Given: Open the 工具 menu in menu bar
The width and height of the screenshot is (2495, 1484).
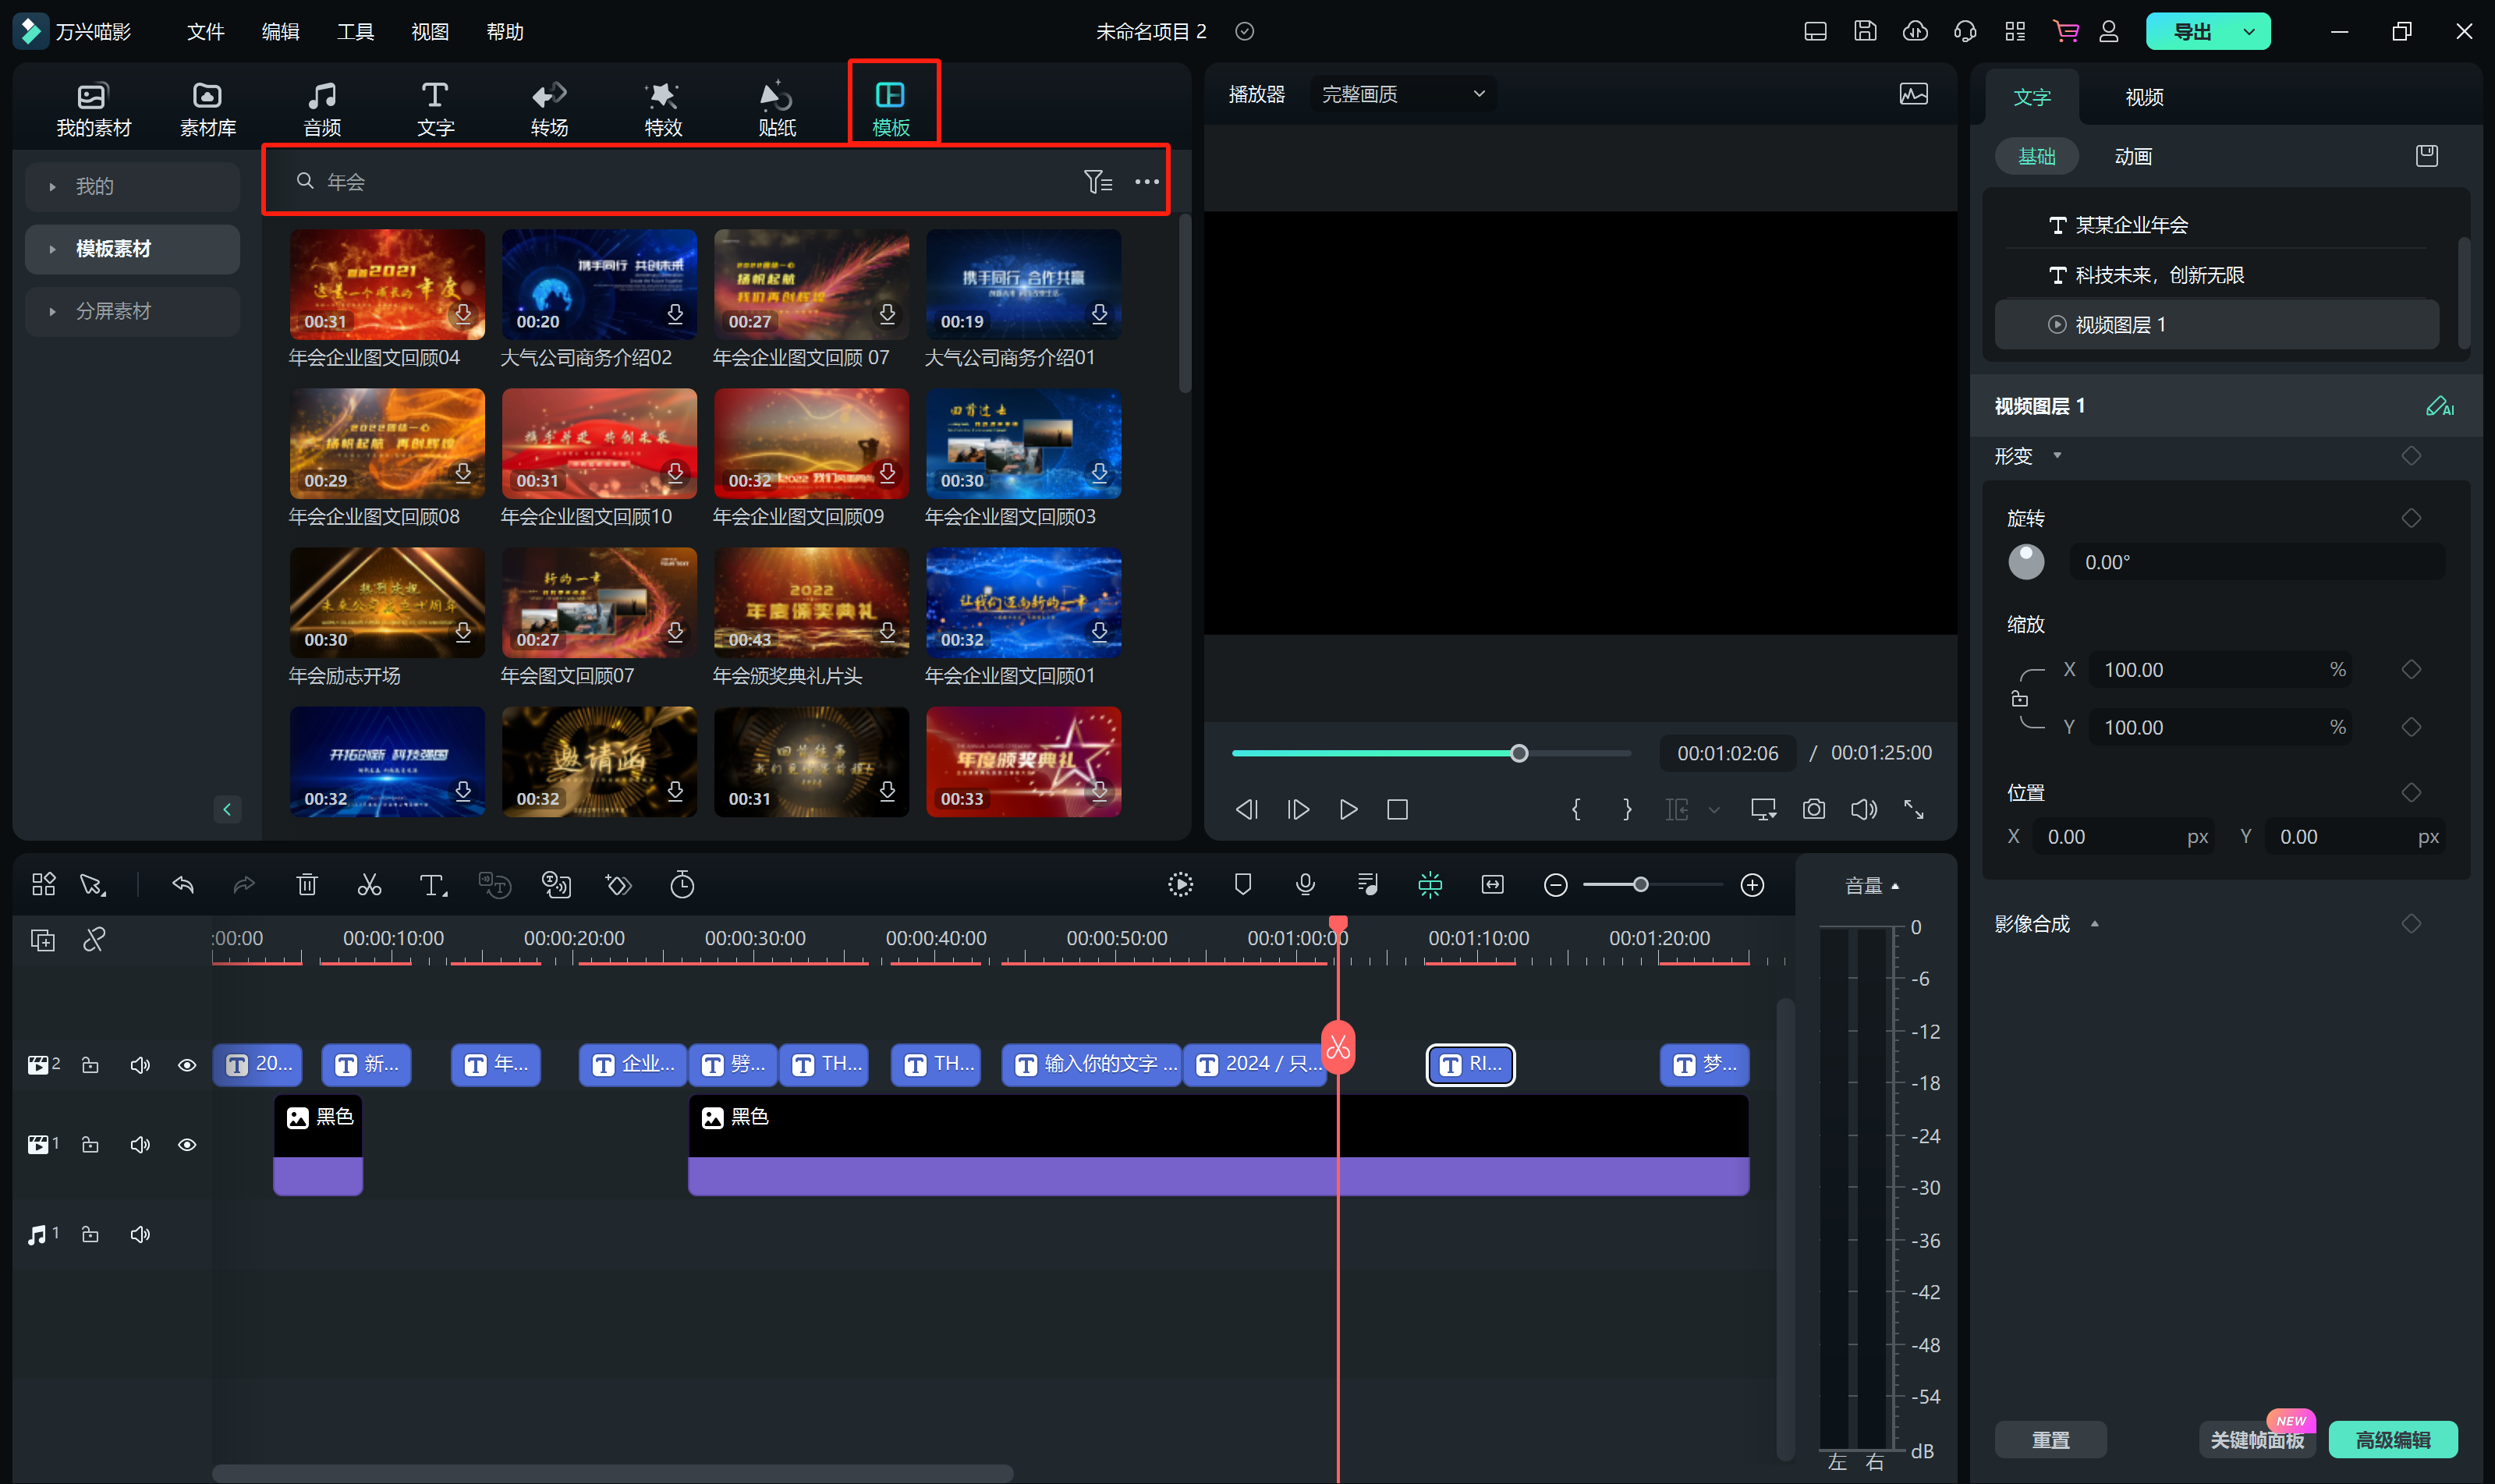Looking at the screenshot, I should (355, 31).
